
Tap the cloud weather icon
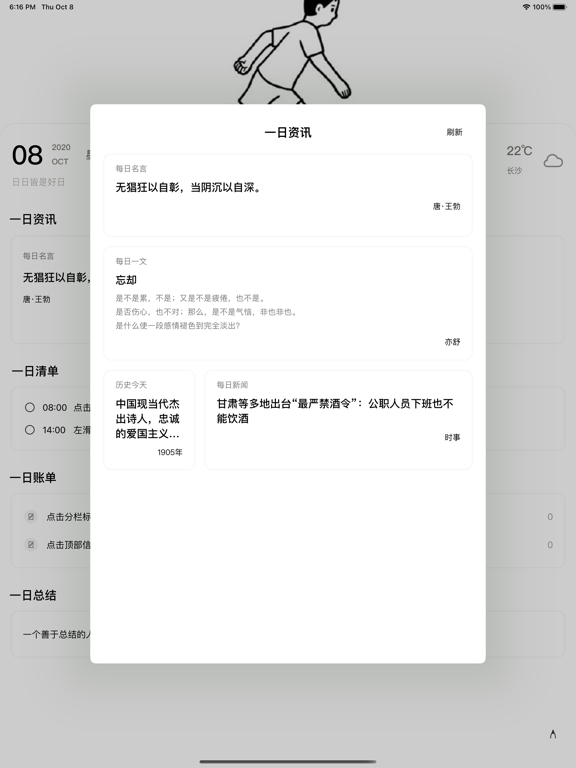point(553,161)
